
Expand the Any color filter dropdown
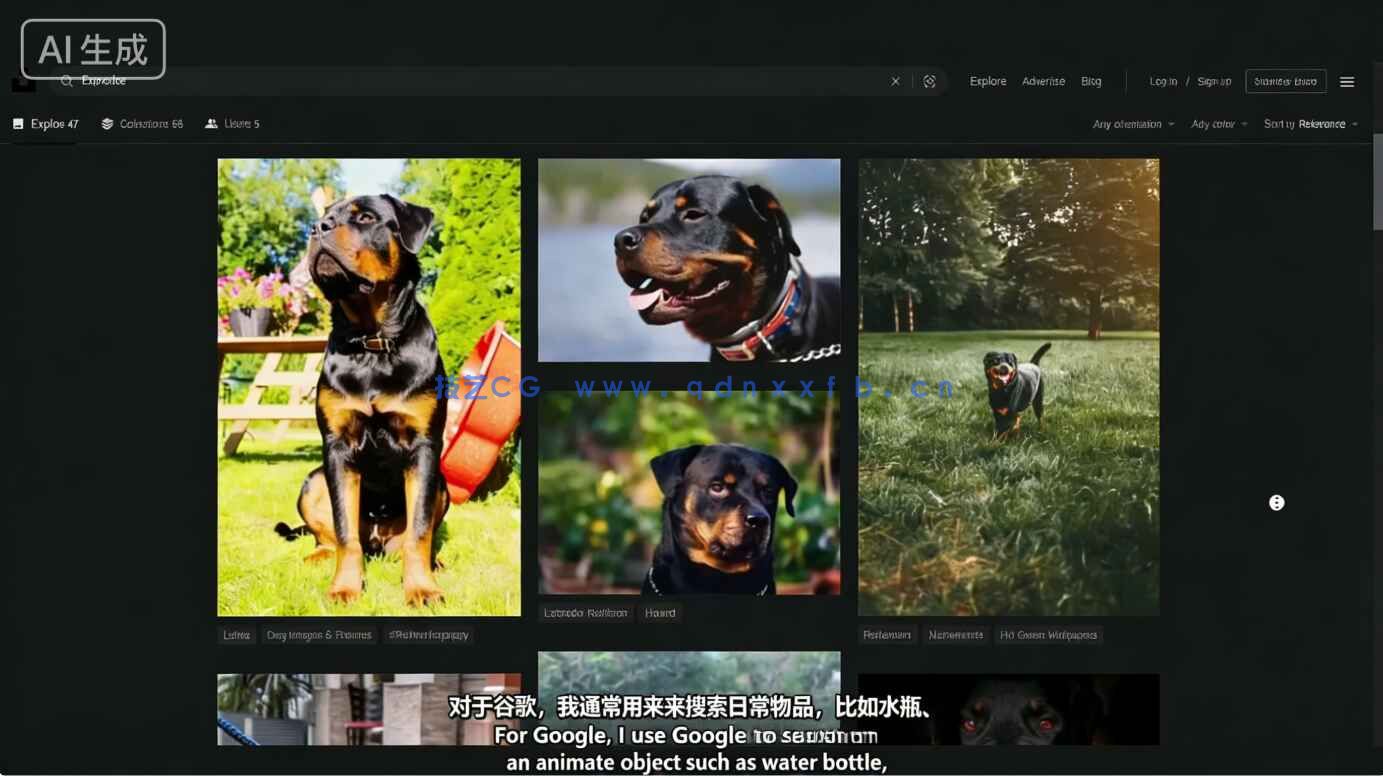coord(1219,124)
